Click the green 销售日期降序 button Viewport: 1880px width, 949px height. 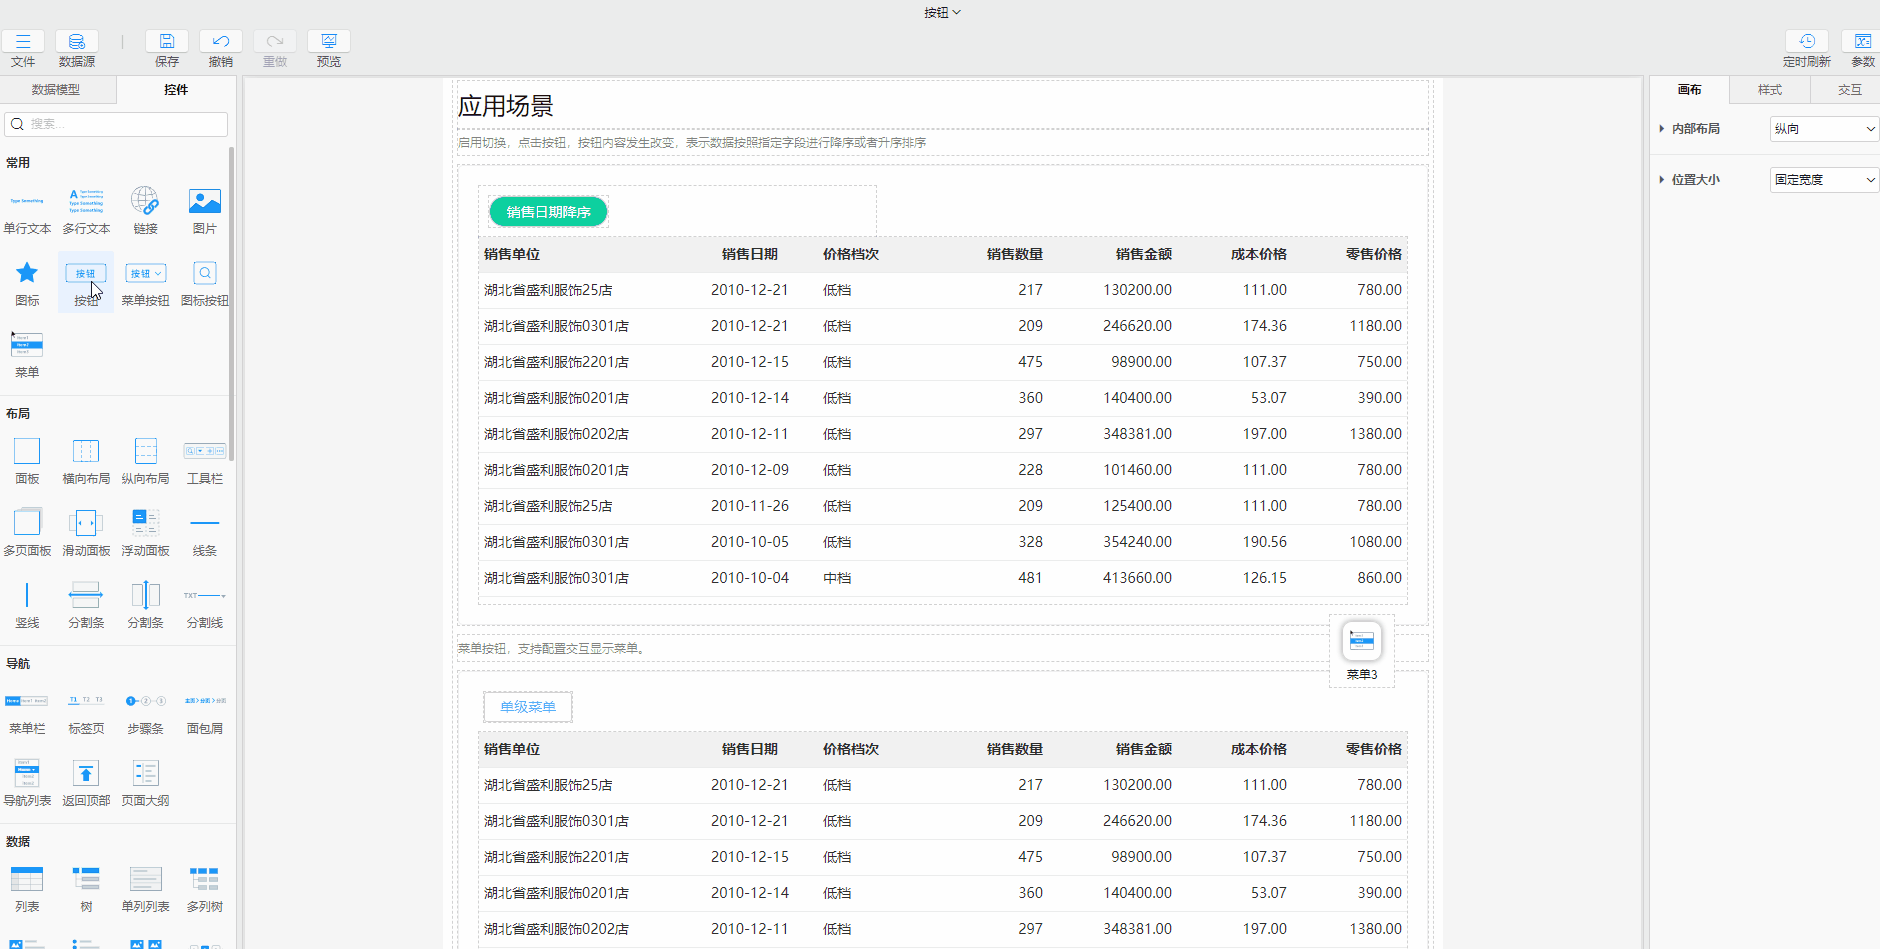[548, 212]
